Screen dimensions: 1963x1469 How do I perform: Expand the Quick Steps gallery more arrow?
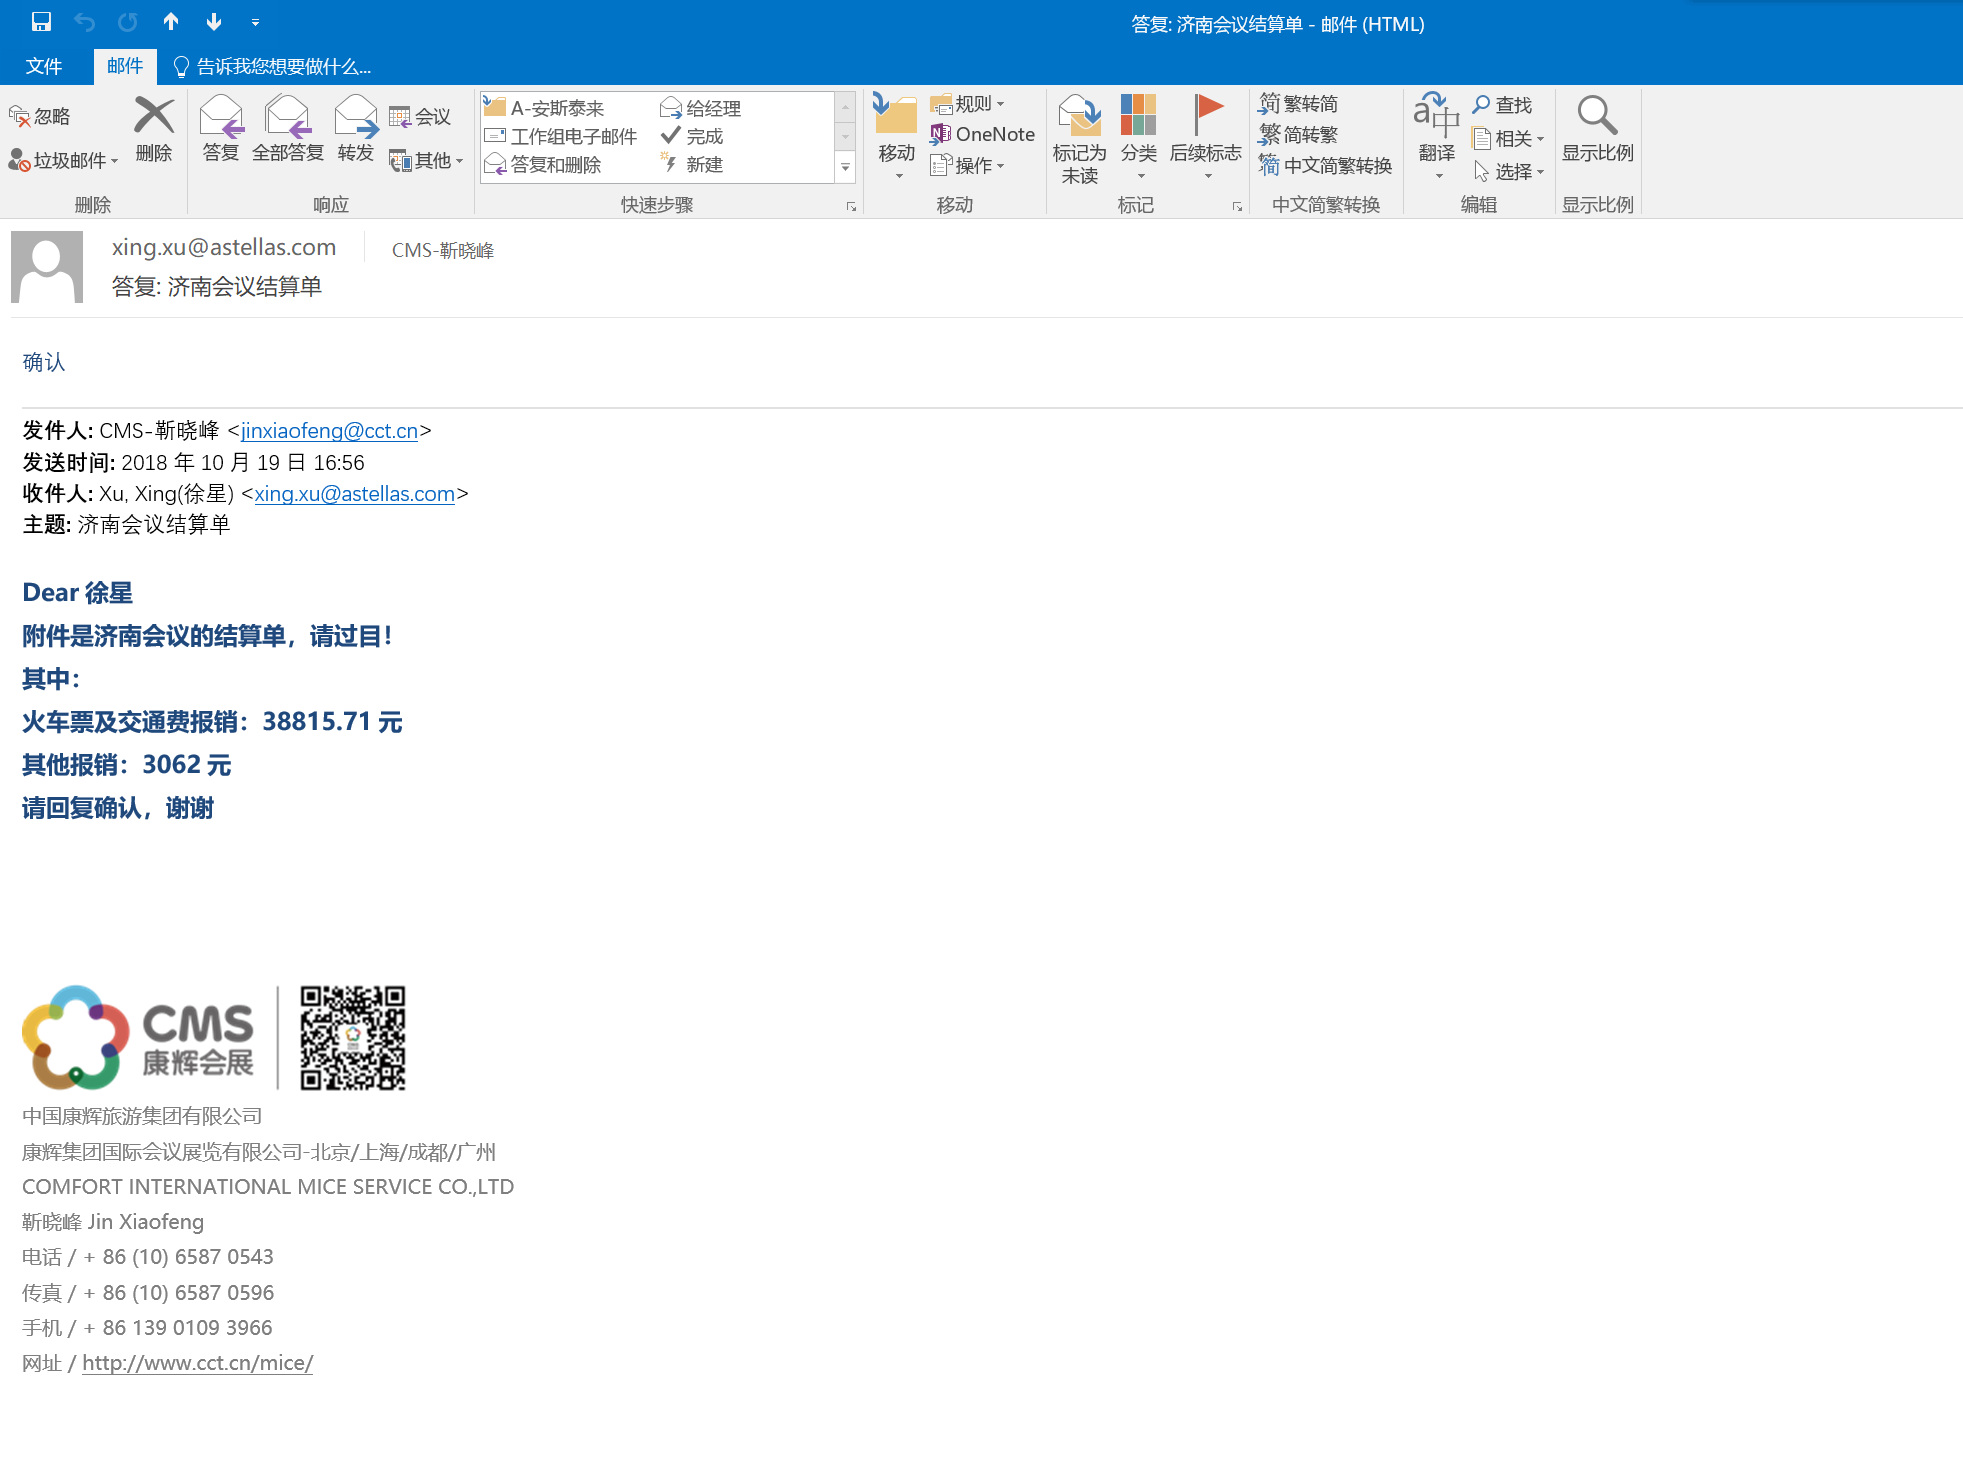click(845, 168)
